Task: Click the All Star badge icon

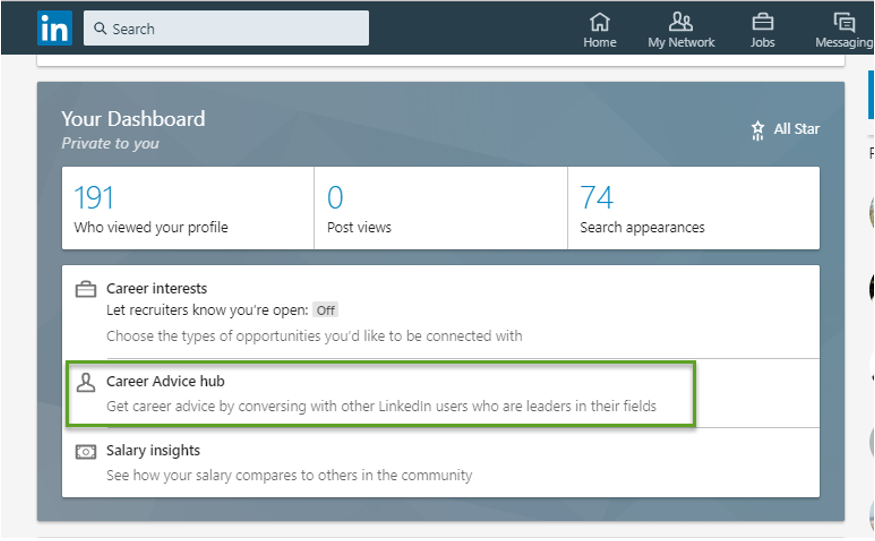Action: [758, 130]
